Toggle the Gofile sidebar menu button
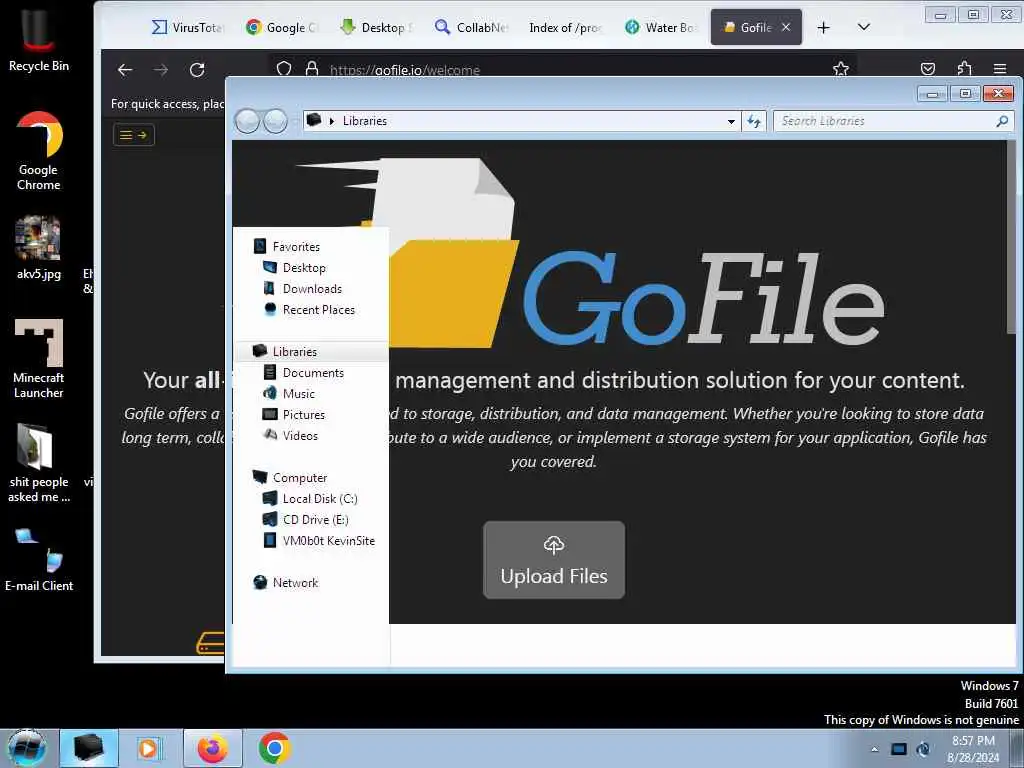The height and width of the screenshot is (768, 1024). [134, 135]
